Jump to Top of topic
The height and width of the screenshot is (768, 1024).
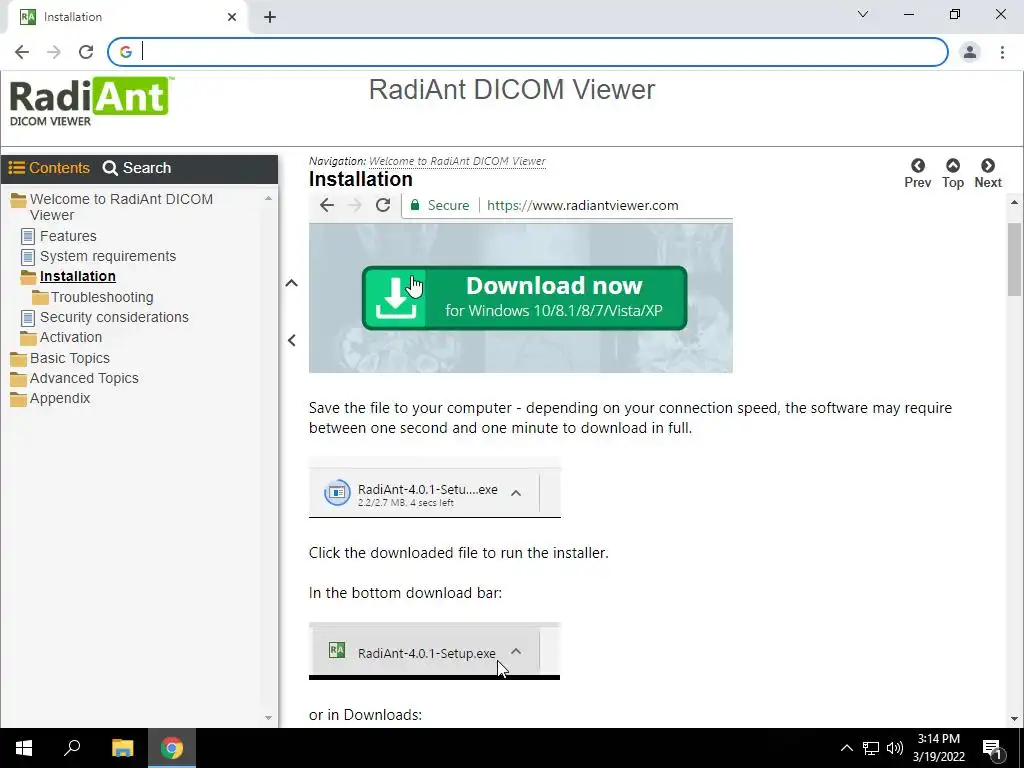click(953, 174)
